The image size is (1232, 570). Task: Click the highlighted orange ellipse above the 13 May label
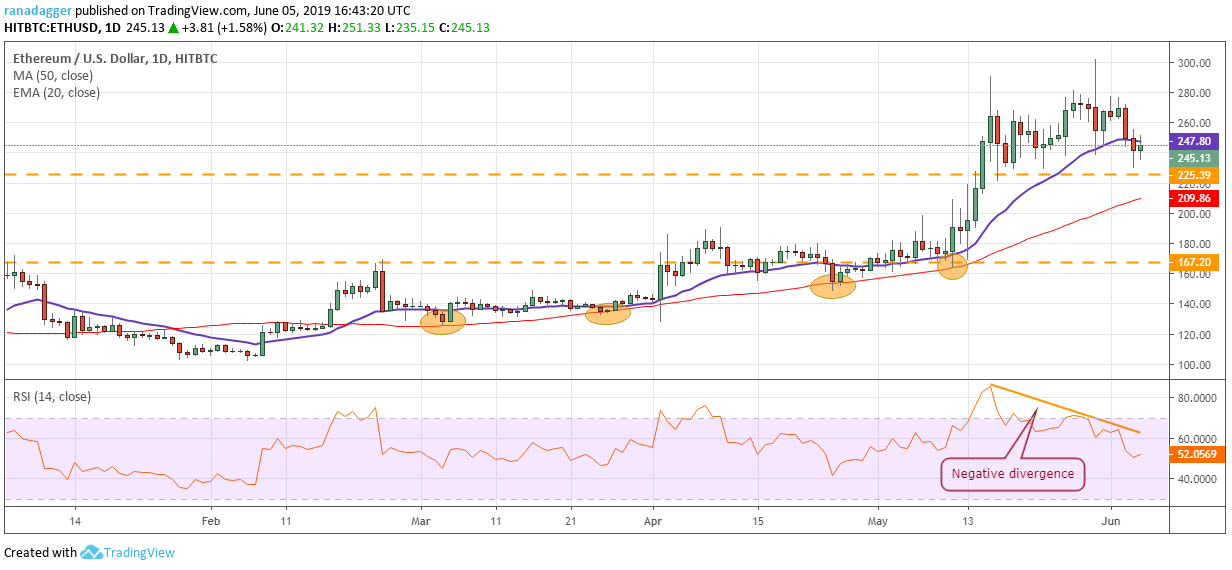point(952,266)
